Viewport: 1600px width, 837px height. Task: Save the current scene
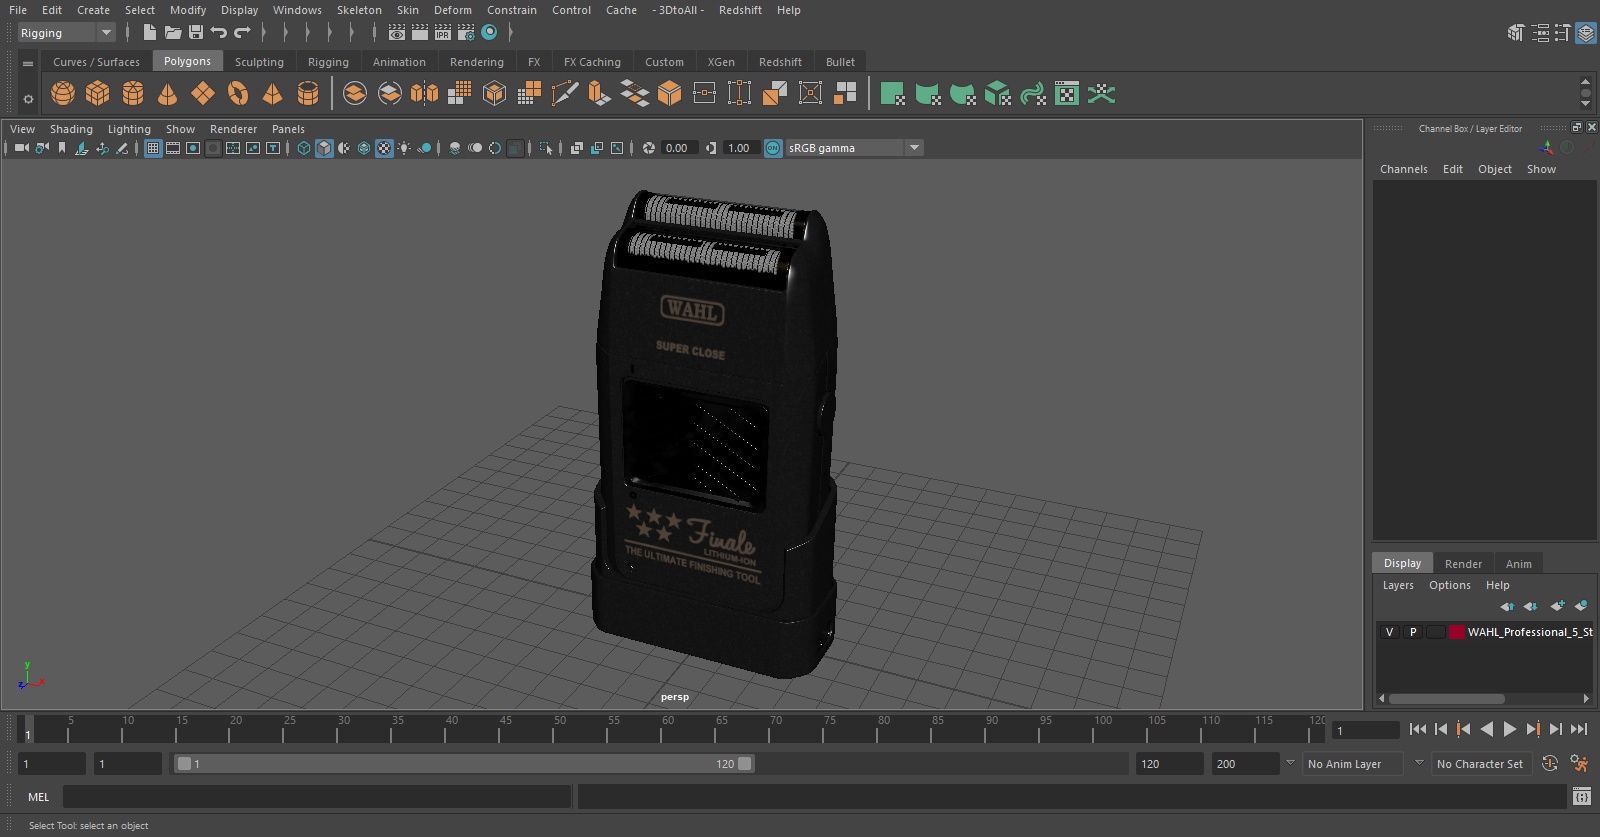(196, 32)
